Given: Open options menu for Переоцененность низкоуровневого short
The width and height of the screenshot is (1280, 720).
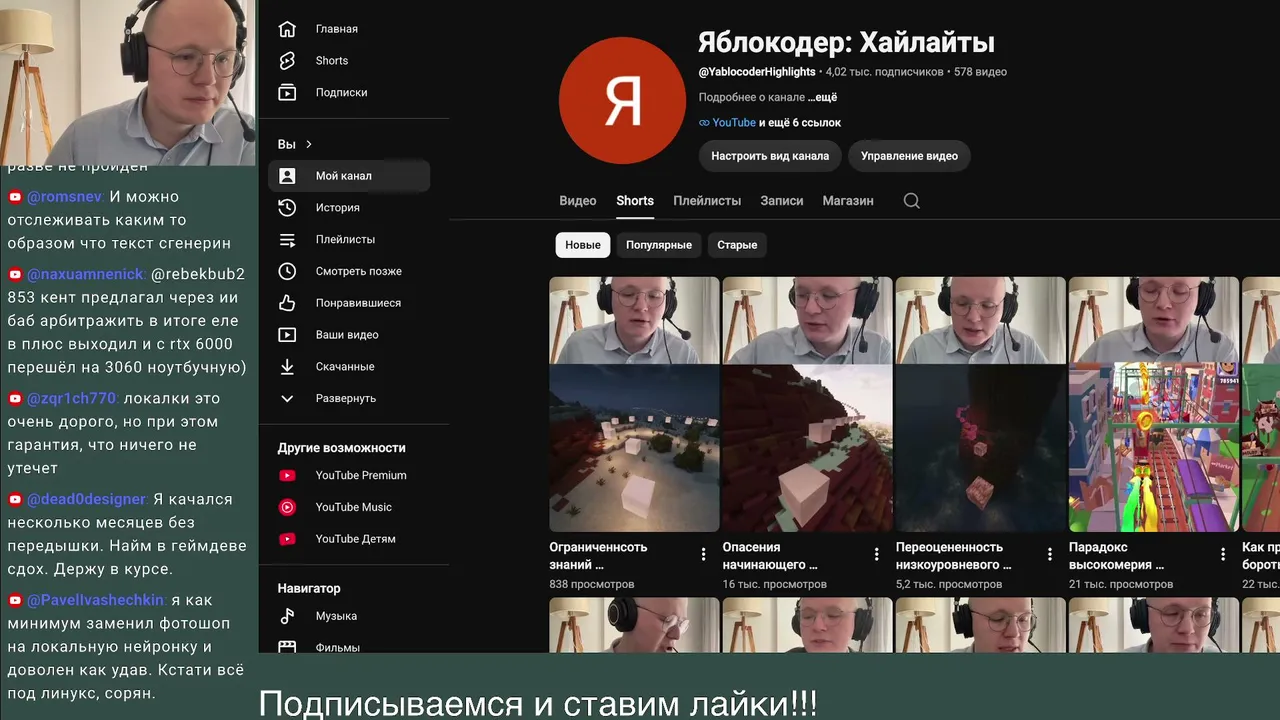Looking at the screenshot, I should pos(1050,554).
